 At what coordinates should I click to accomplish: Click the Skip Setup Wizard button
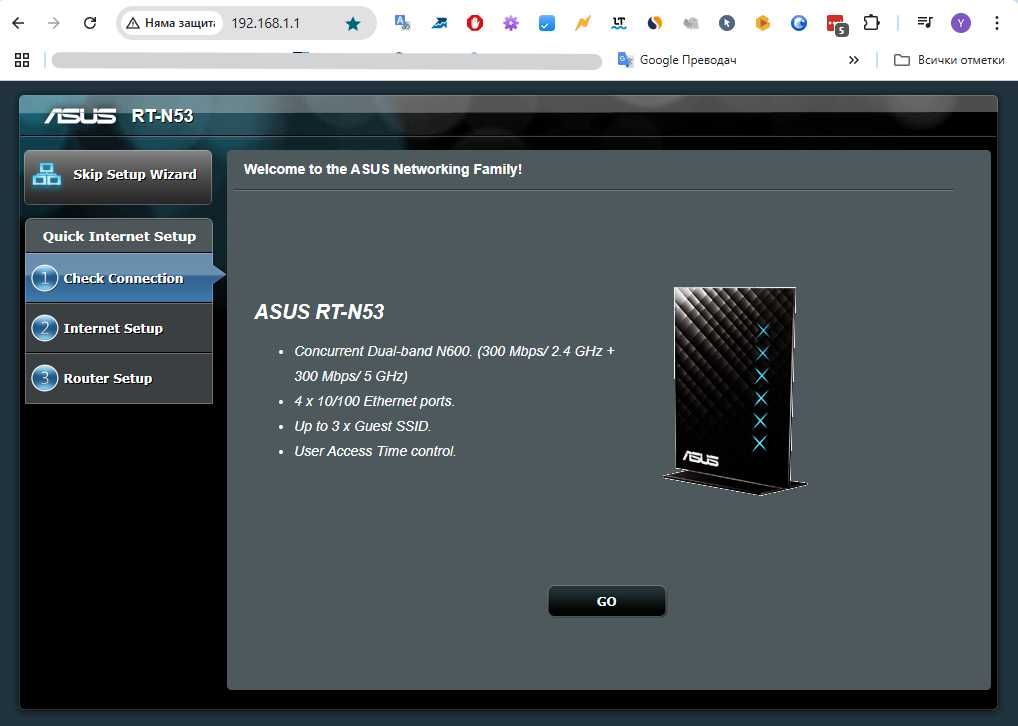pos(118,177)
